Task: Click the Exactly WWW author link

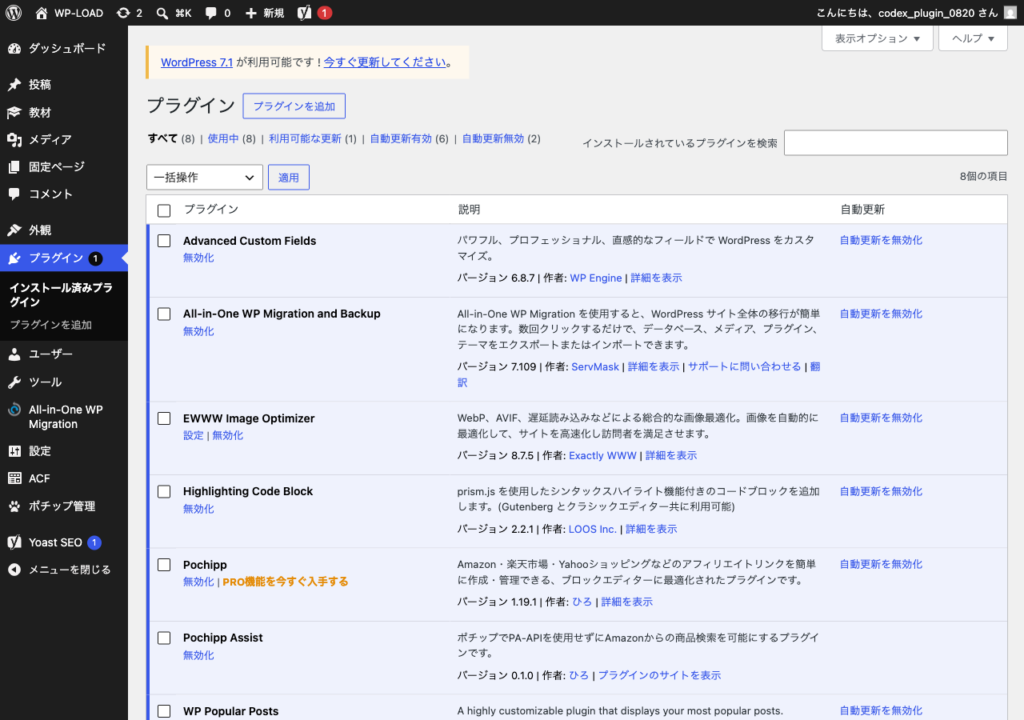Action: (602, 455)
